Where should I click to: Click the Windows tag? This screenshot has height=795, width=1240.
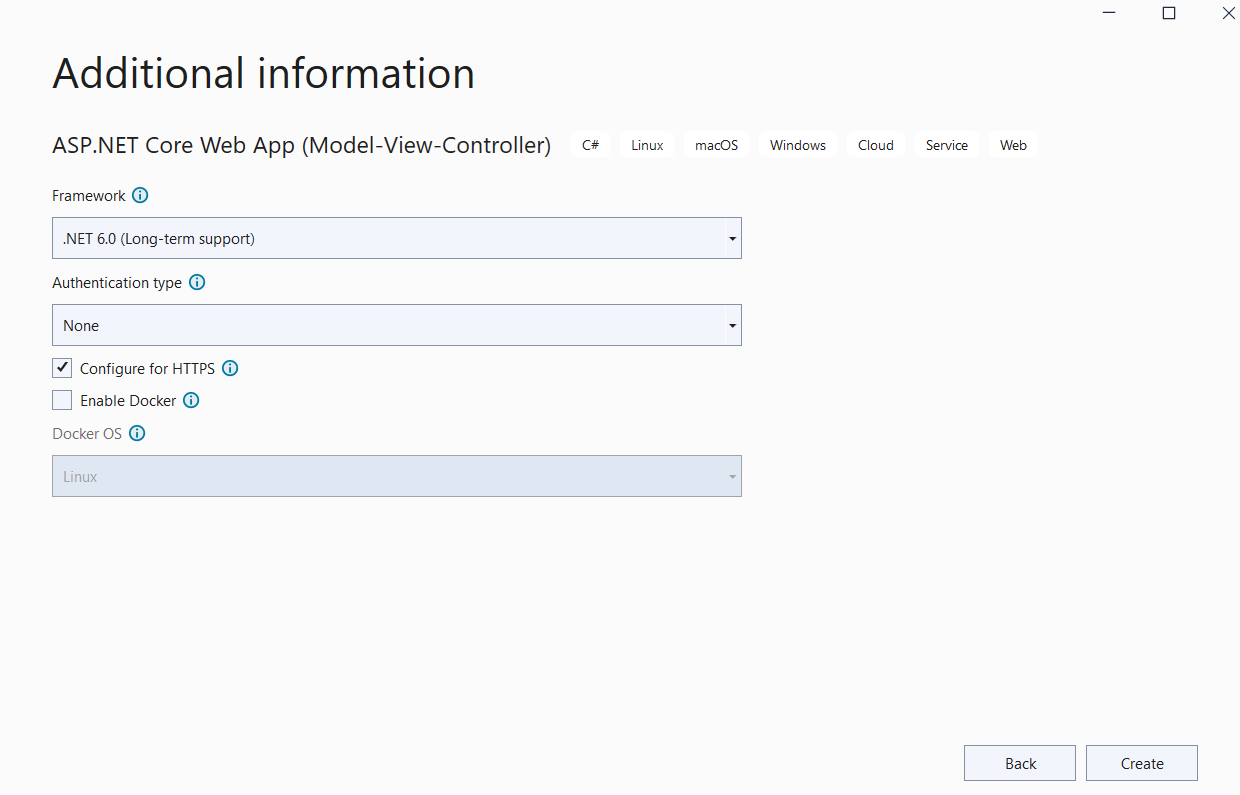[x=798, y=145]
